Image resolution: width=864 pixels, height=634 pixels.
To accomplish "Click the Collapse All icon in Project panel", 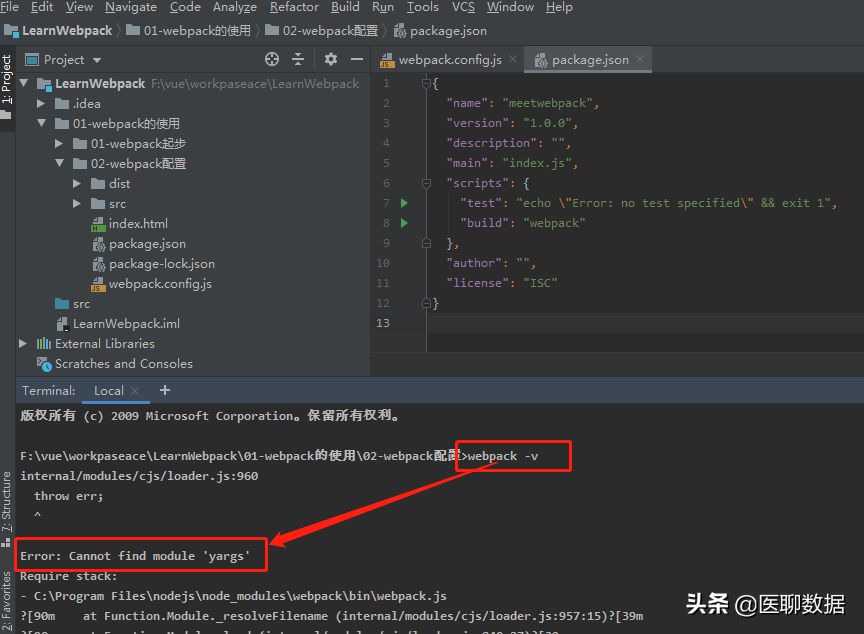I will pos(299,60).
